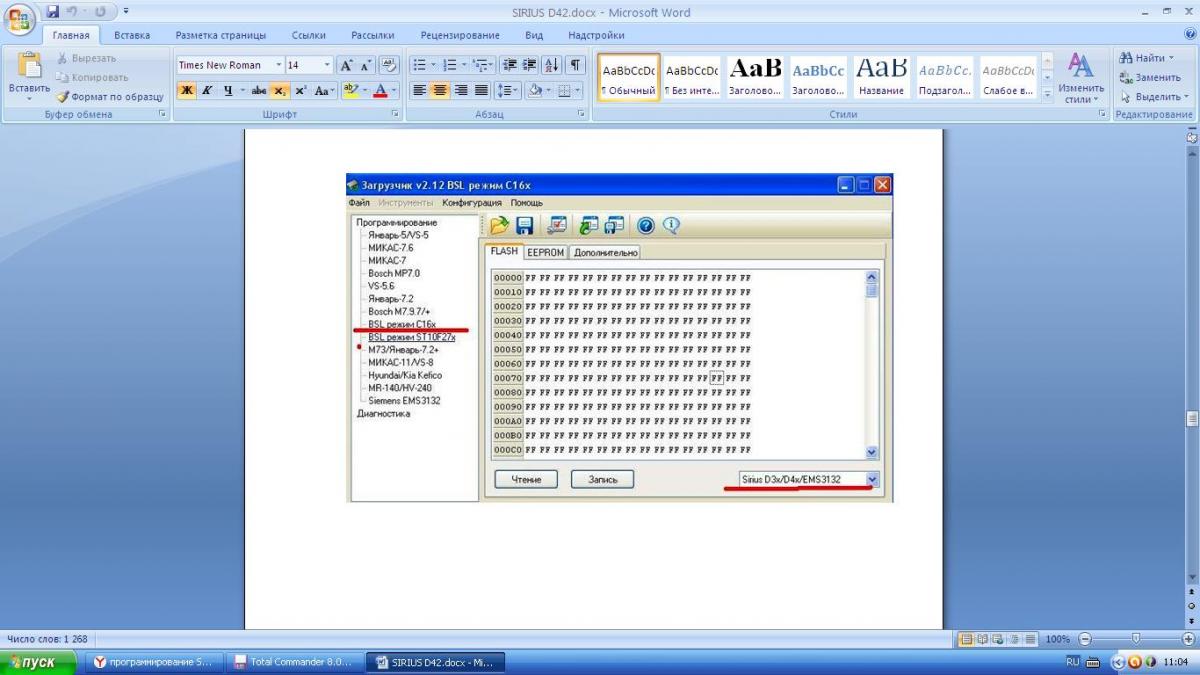The image size is (1200, 675).
Task: Decrease font size with shrink font icon
Action: coord(366,65)
